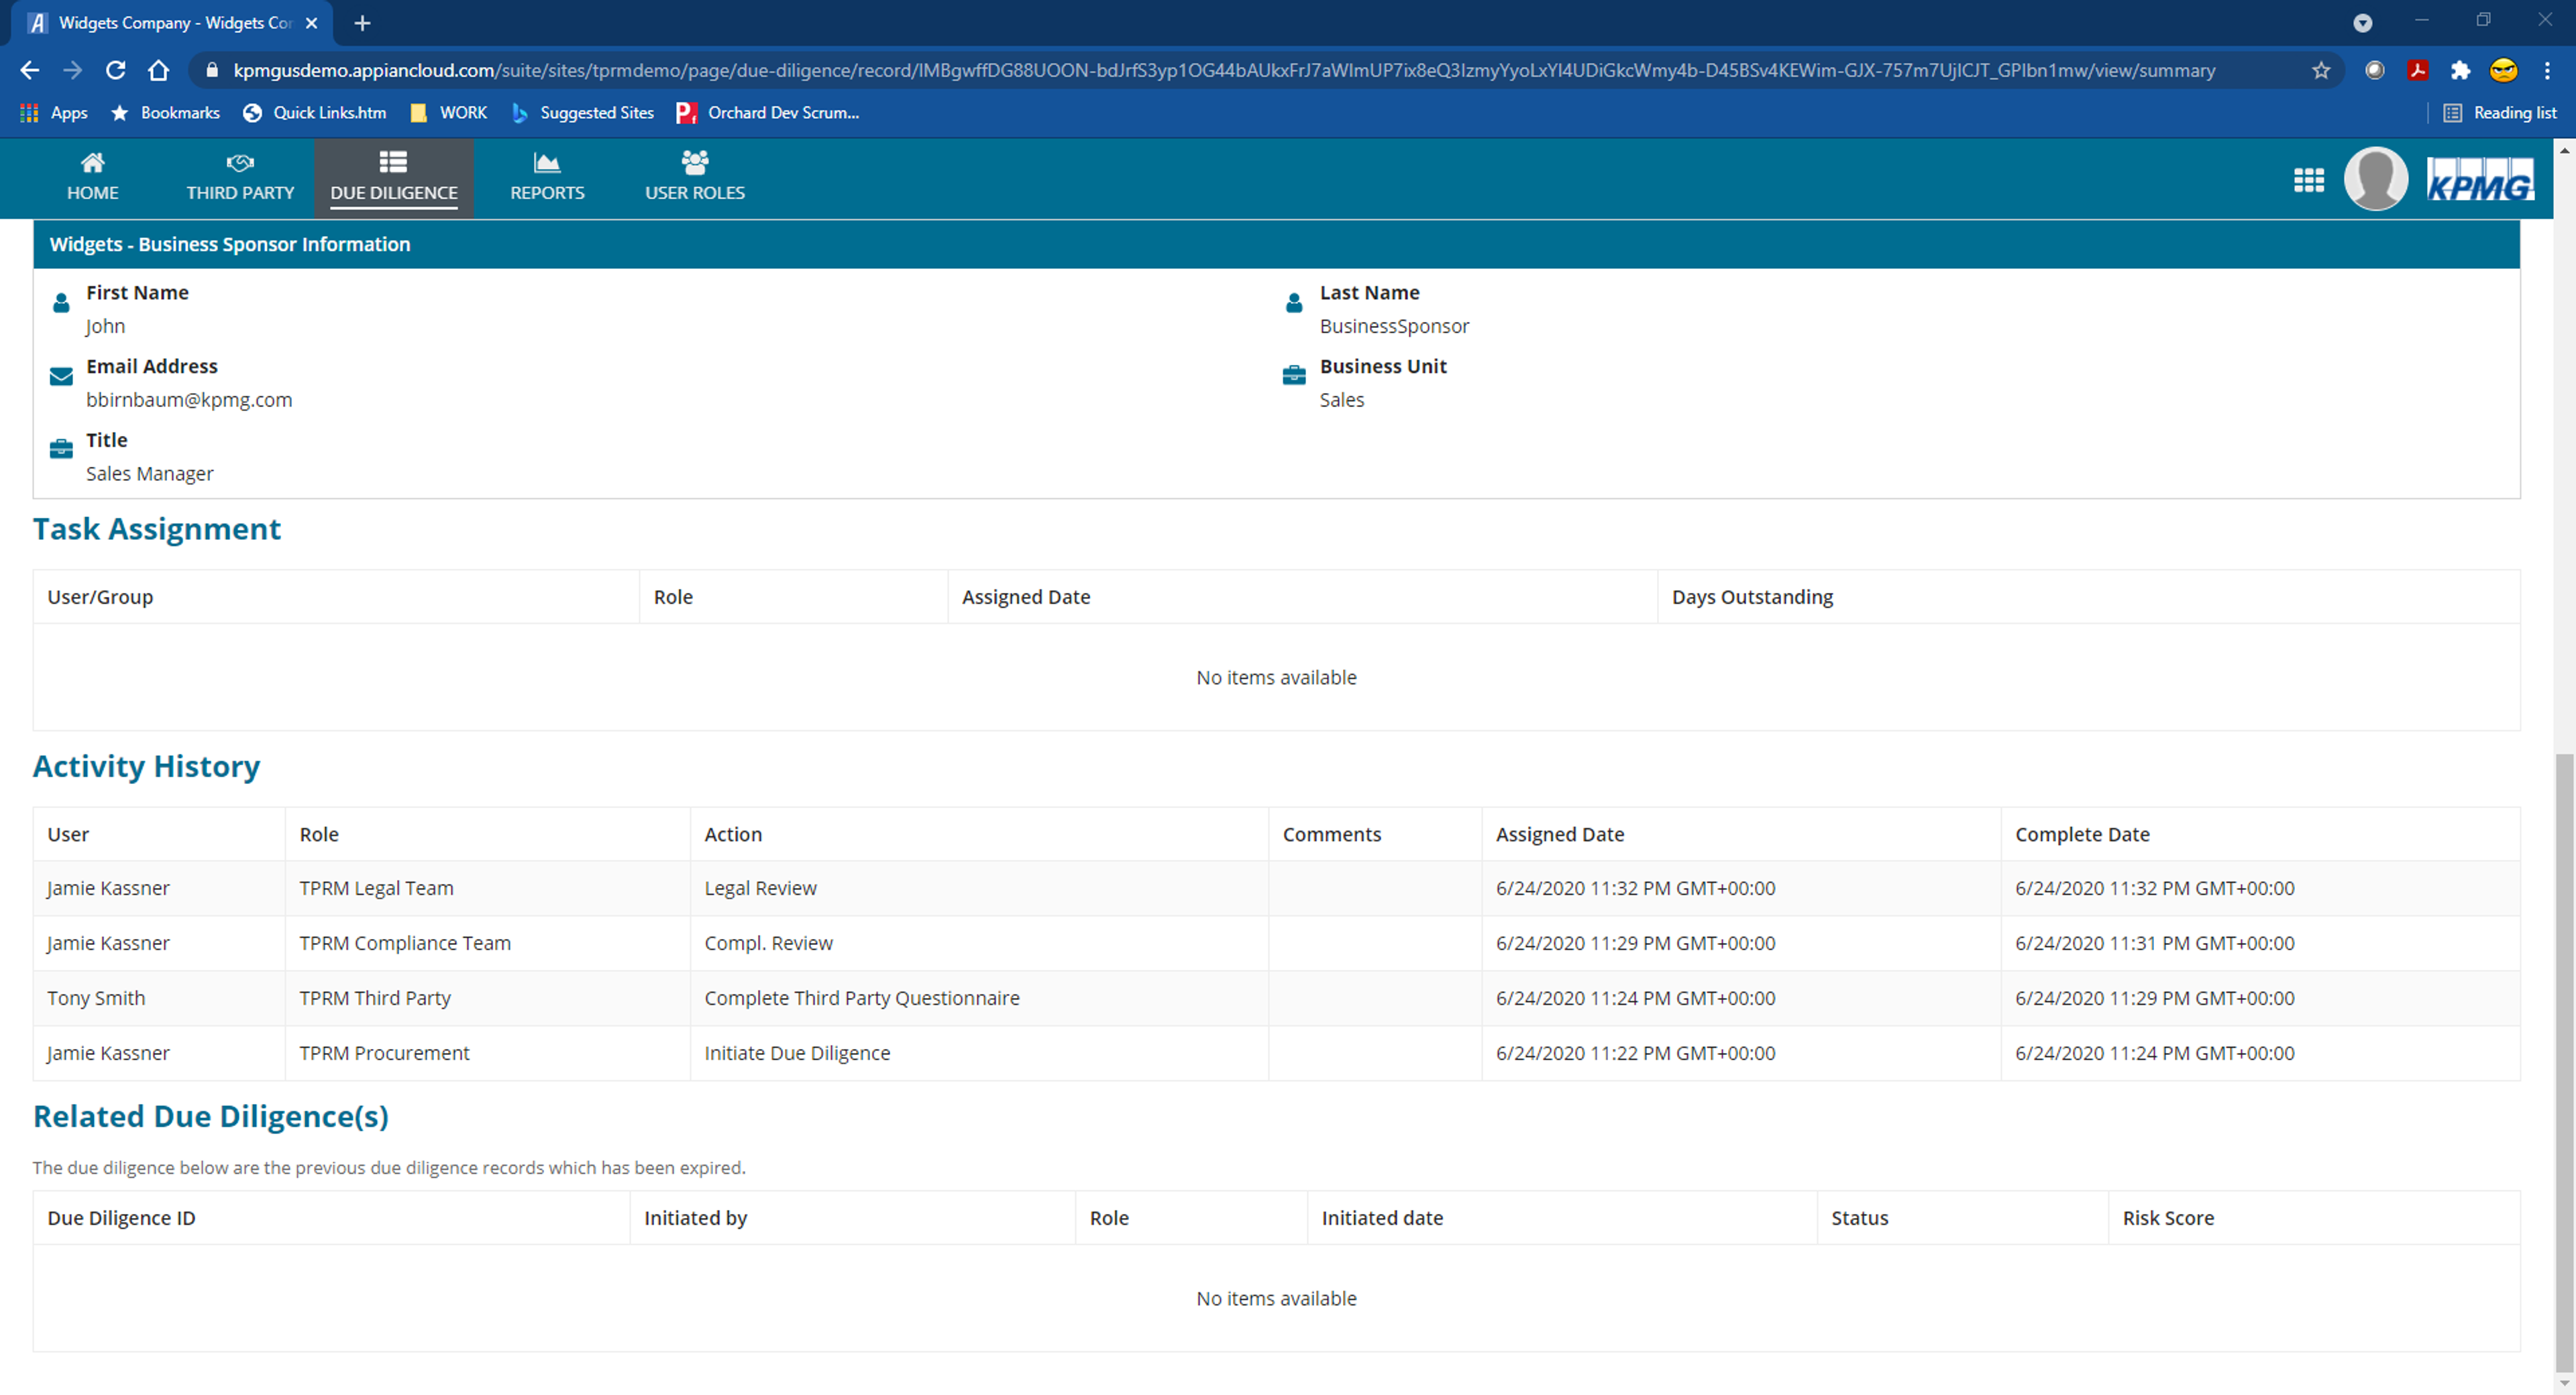Select the DUE DILIGENCE tab
2576x1395 pixels.
393,177
